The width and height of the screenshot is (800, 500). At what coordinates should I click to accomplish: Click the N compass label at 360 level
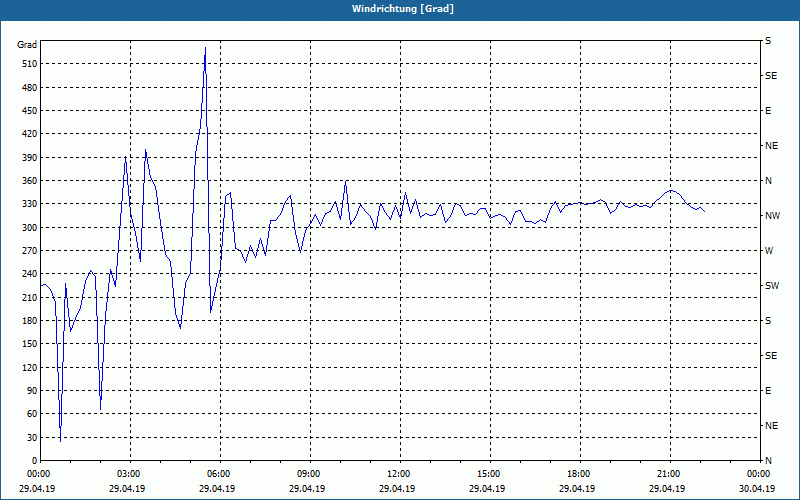768,181
